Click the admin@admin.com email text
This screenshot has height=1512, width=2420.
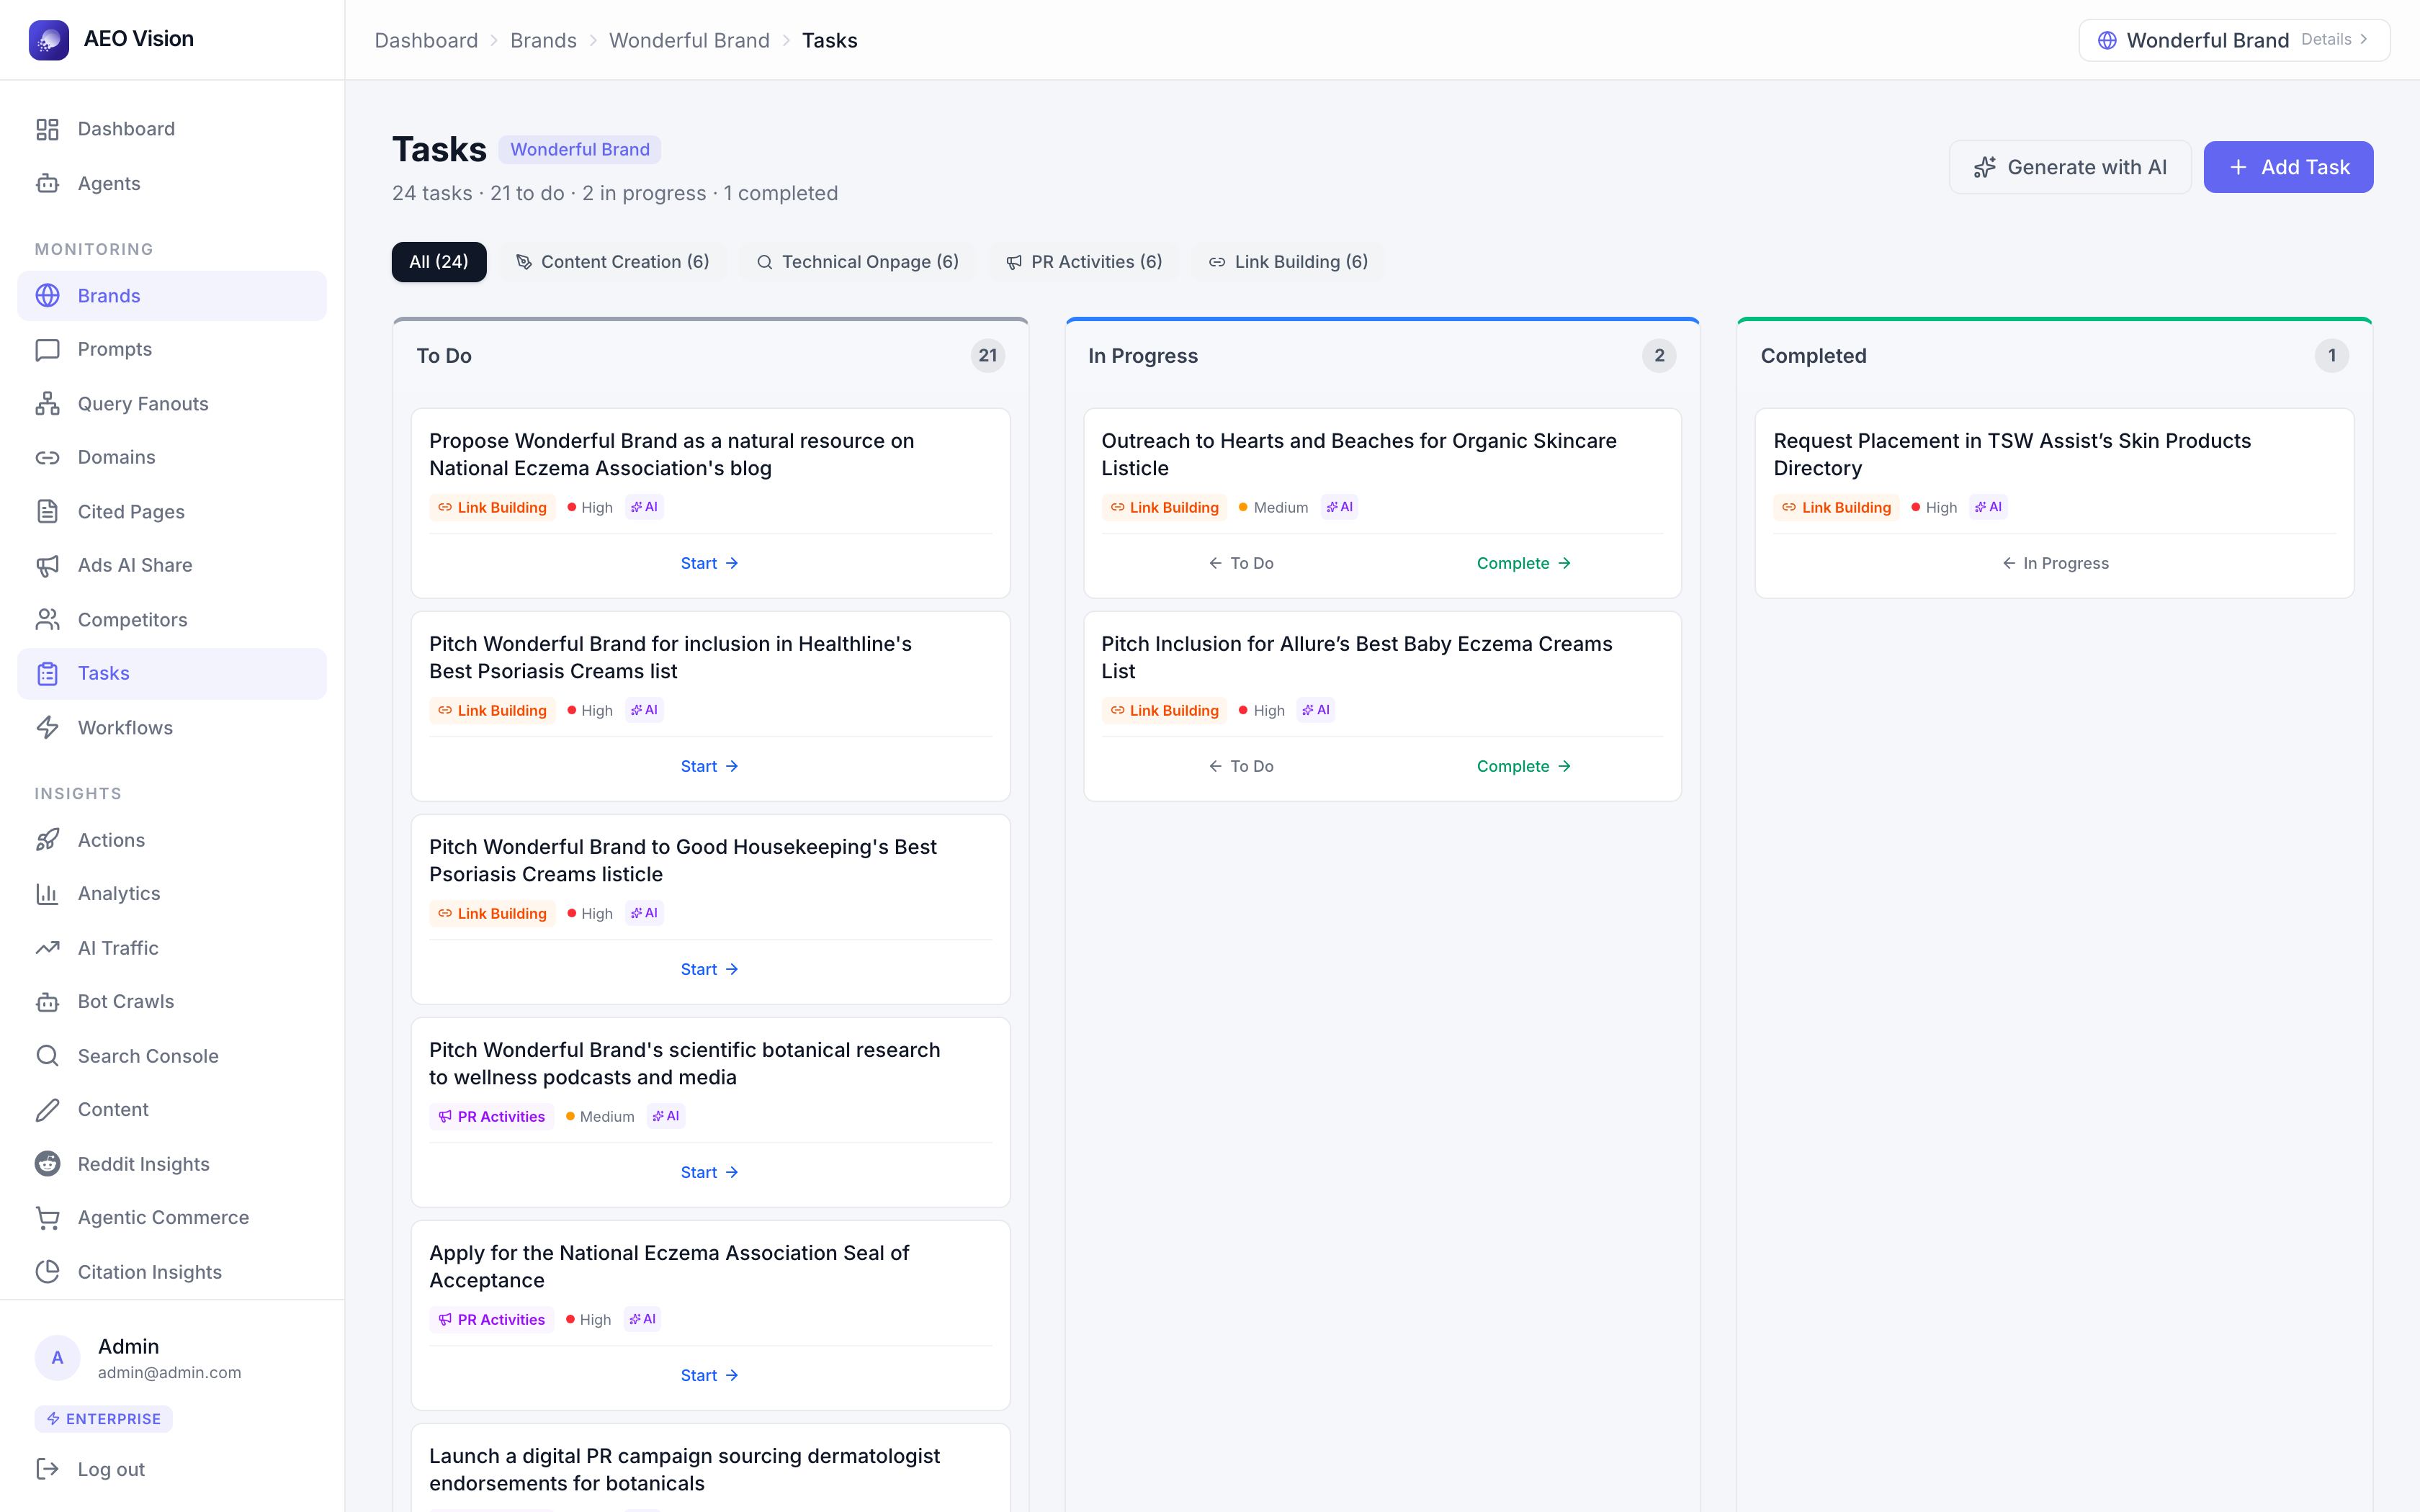tap(169, 1373)
